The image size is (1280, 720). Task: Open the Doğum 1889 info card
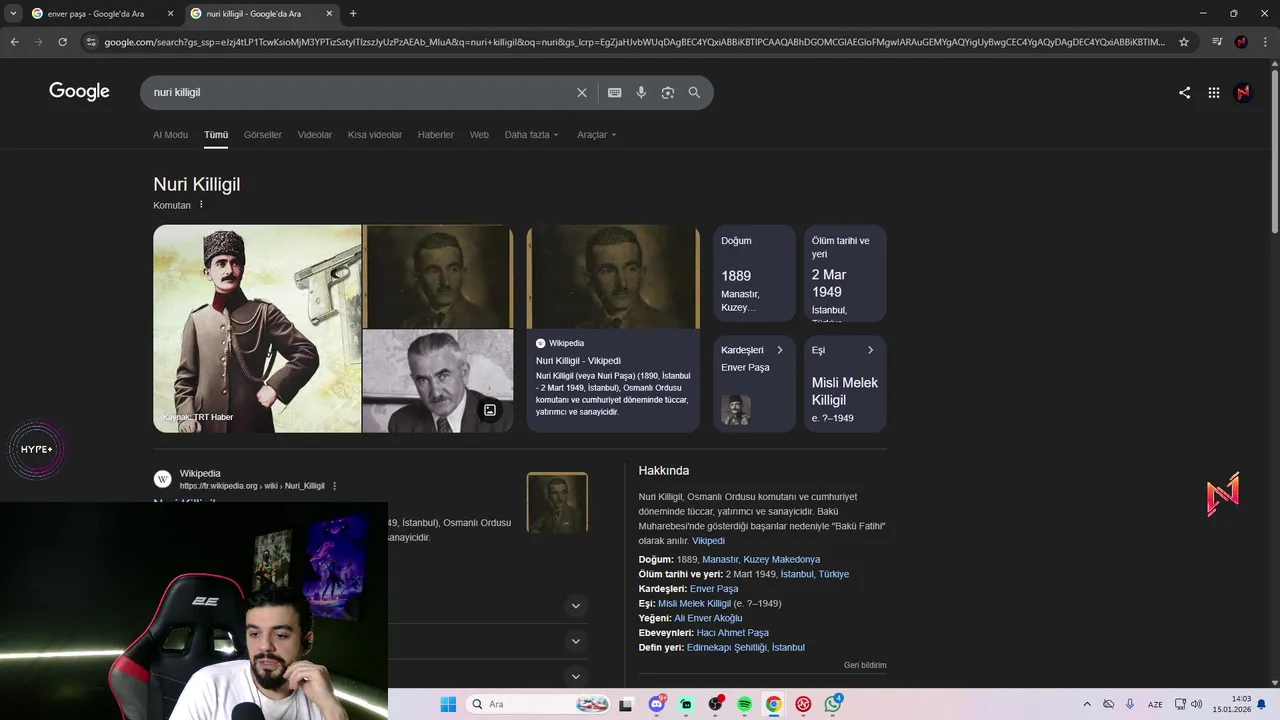(x=755, y=273)
